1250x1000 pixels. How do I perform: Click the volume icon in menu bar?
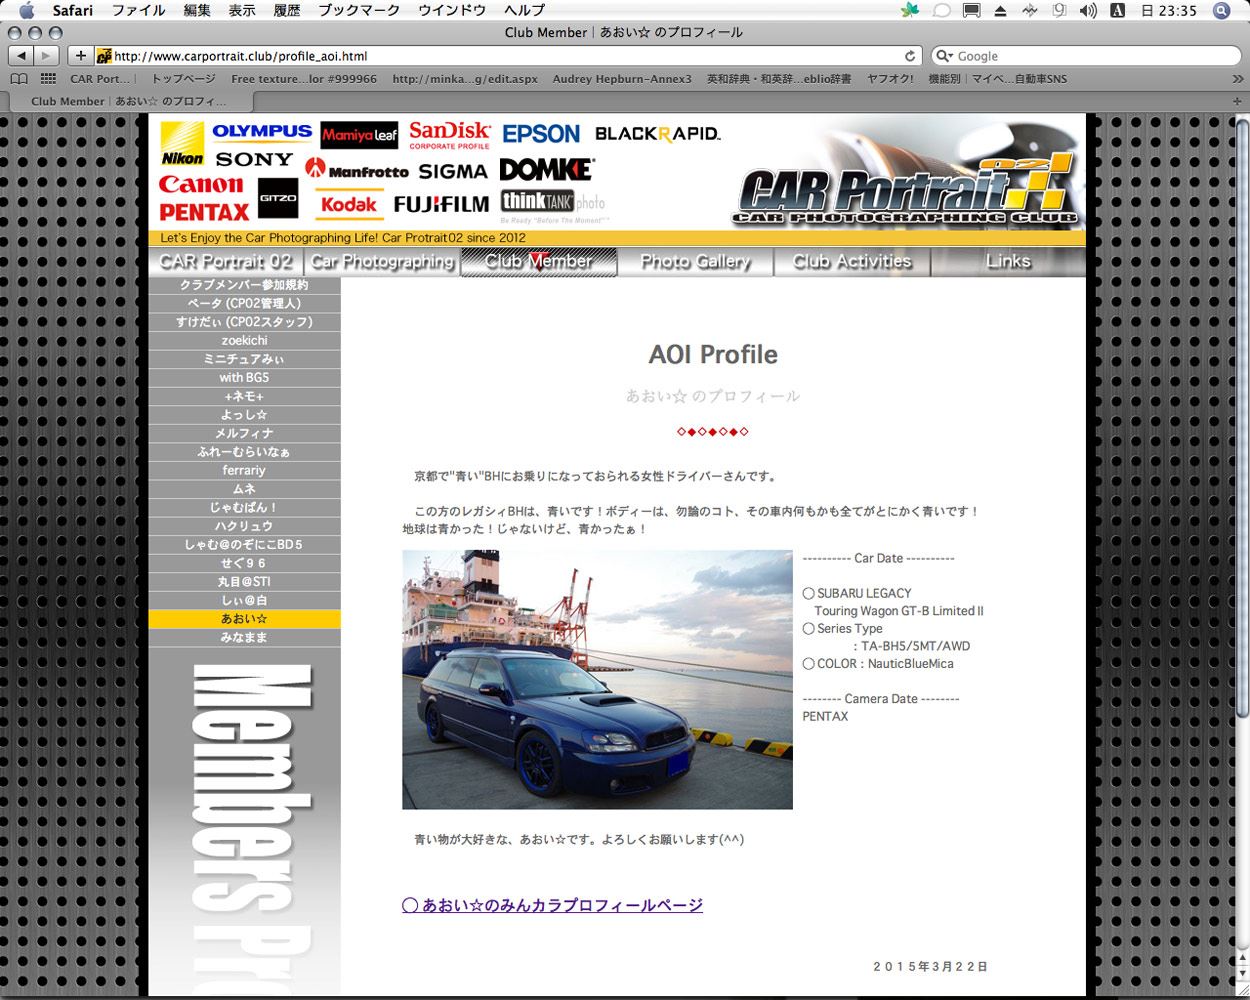coord(1088,11)
